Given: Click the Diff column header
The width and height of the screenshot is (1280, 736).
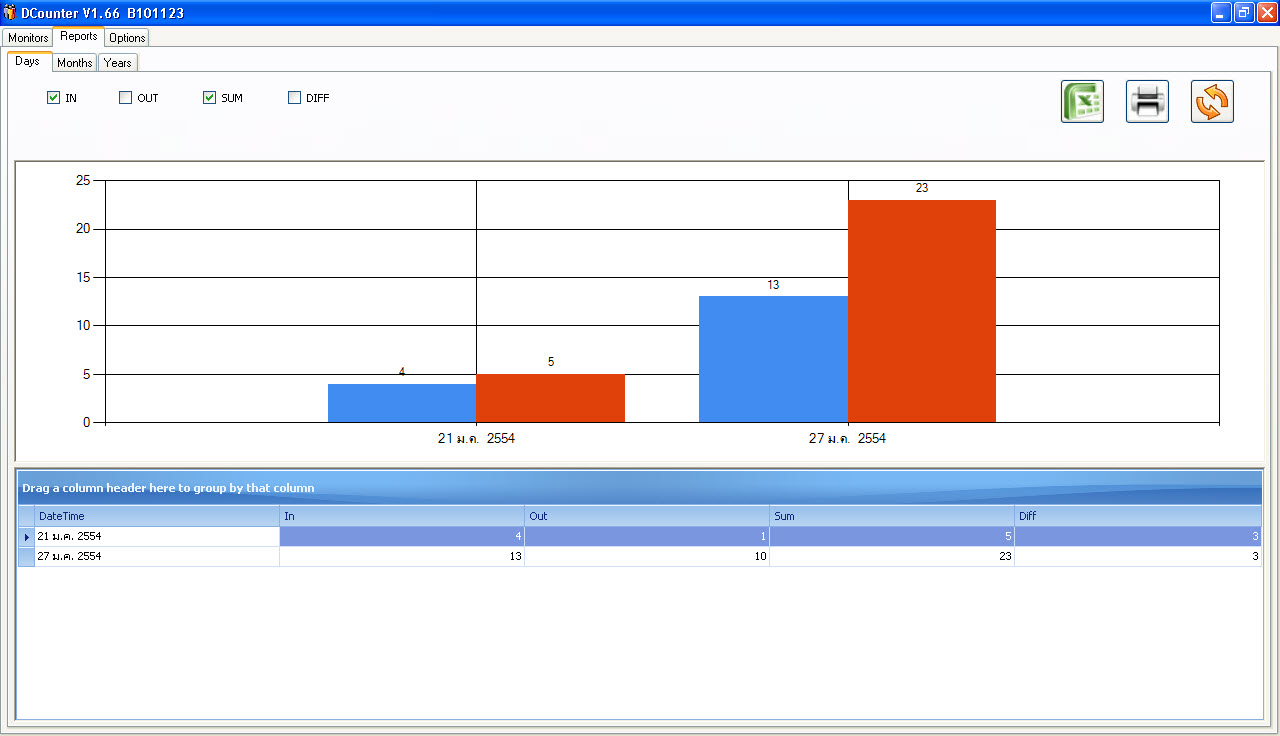Looking at the screenshot, I should [x=1137, y=516].
